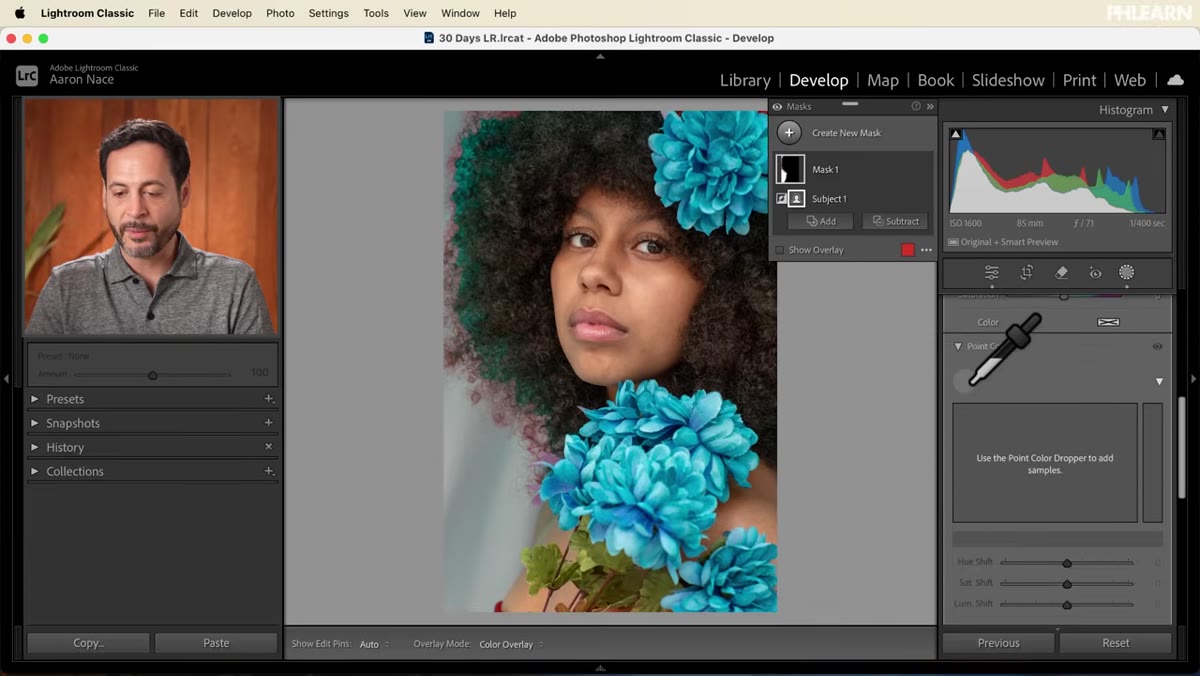This screenshot has width=1200, height=676.
Task: Switch to the Book module
Action: 936,80
